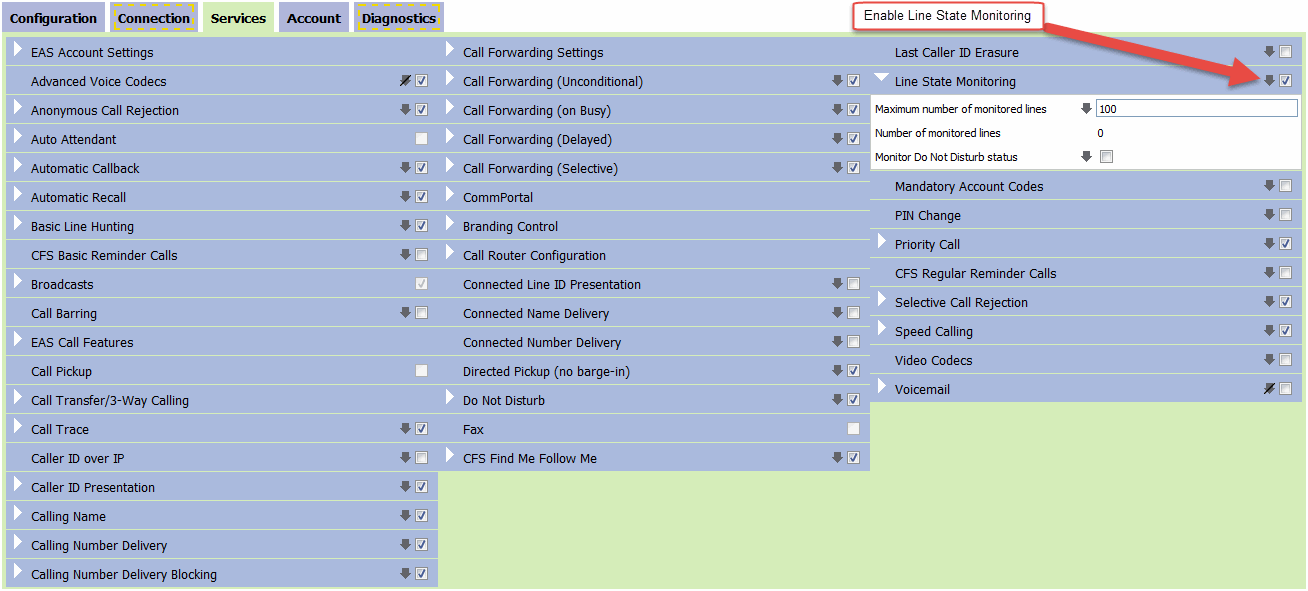Click the inherit arrow next to Maximum number of monitored lines
This screenshot has width=1308, height=591.
[x=1086, y=108]
